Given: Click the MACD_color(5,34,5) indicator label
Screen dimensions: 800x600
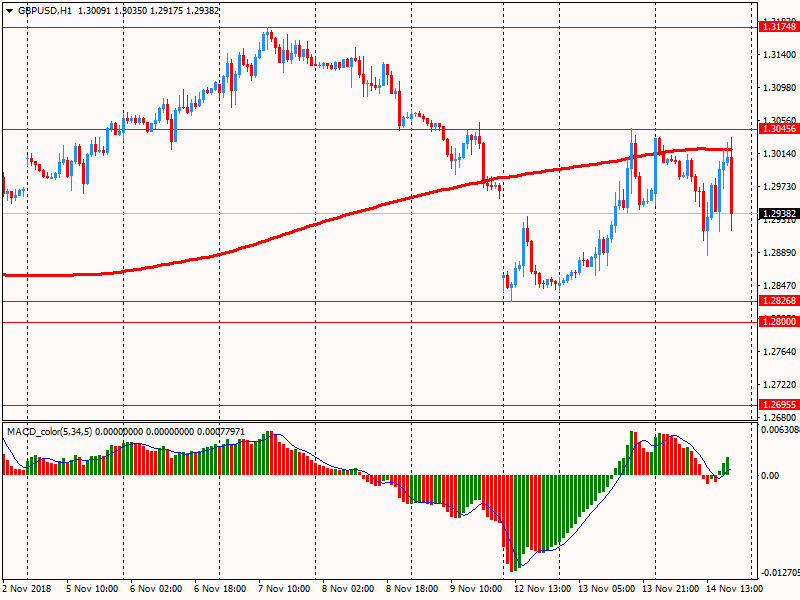Looking at the screenshot, I should 49,432.
